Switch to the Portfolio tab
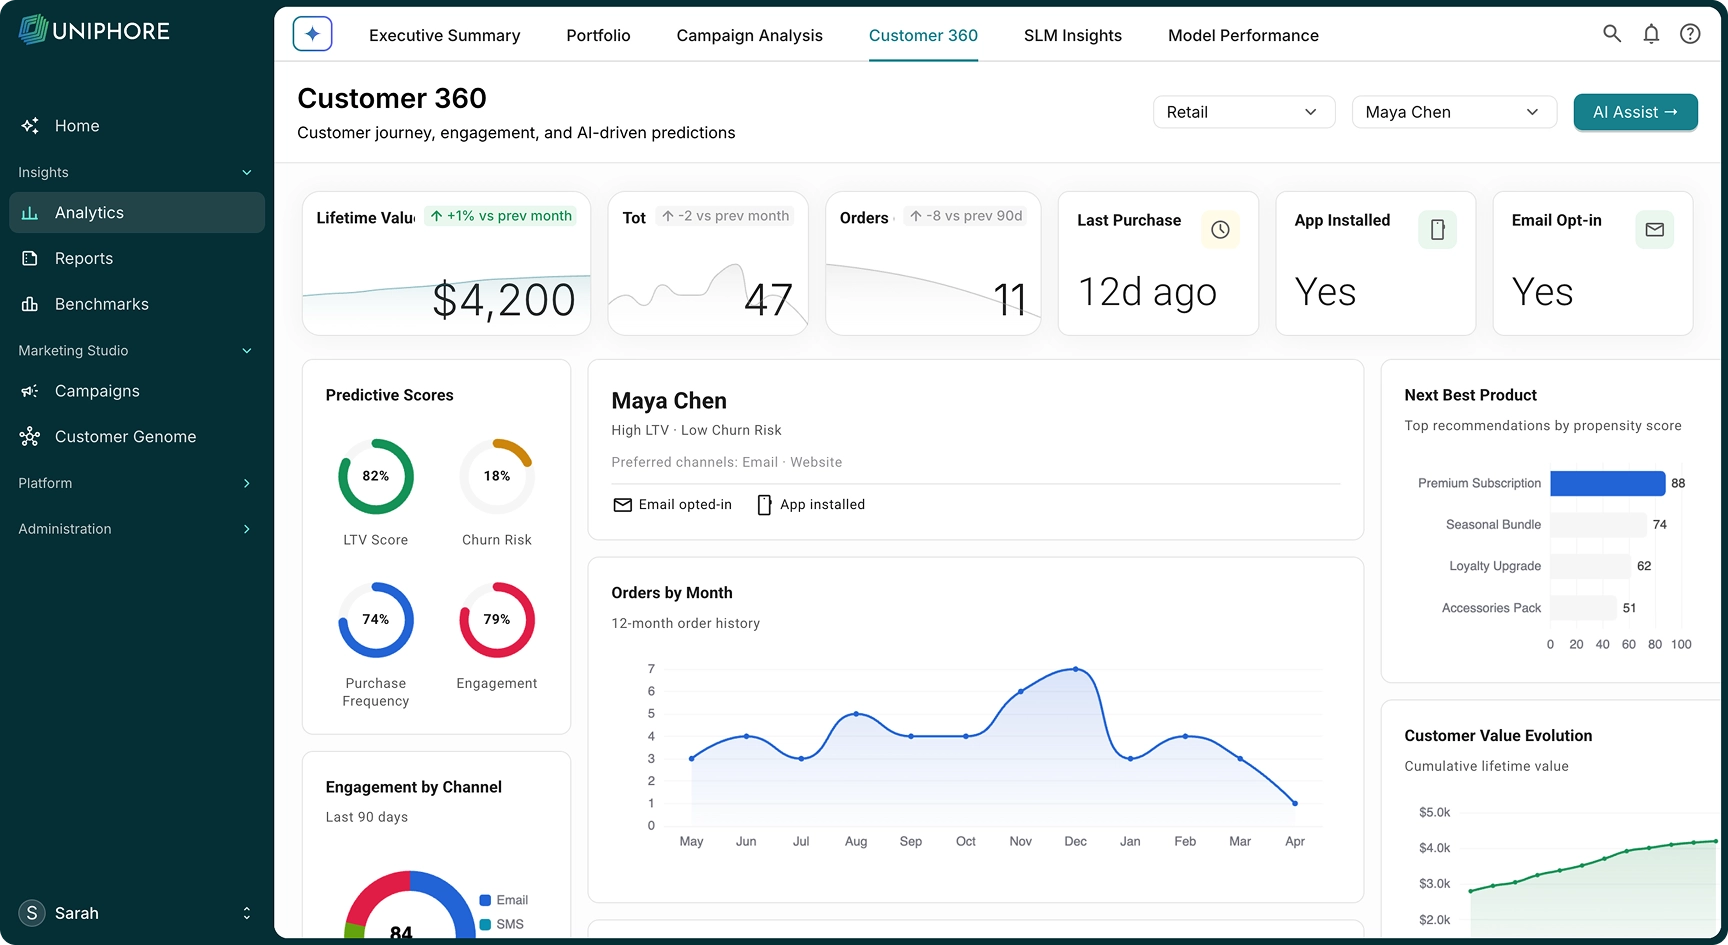This screenshot has height=945, width=1728. (598, 36)
